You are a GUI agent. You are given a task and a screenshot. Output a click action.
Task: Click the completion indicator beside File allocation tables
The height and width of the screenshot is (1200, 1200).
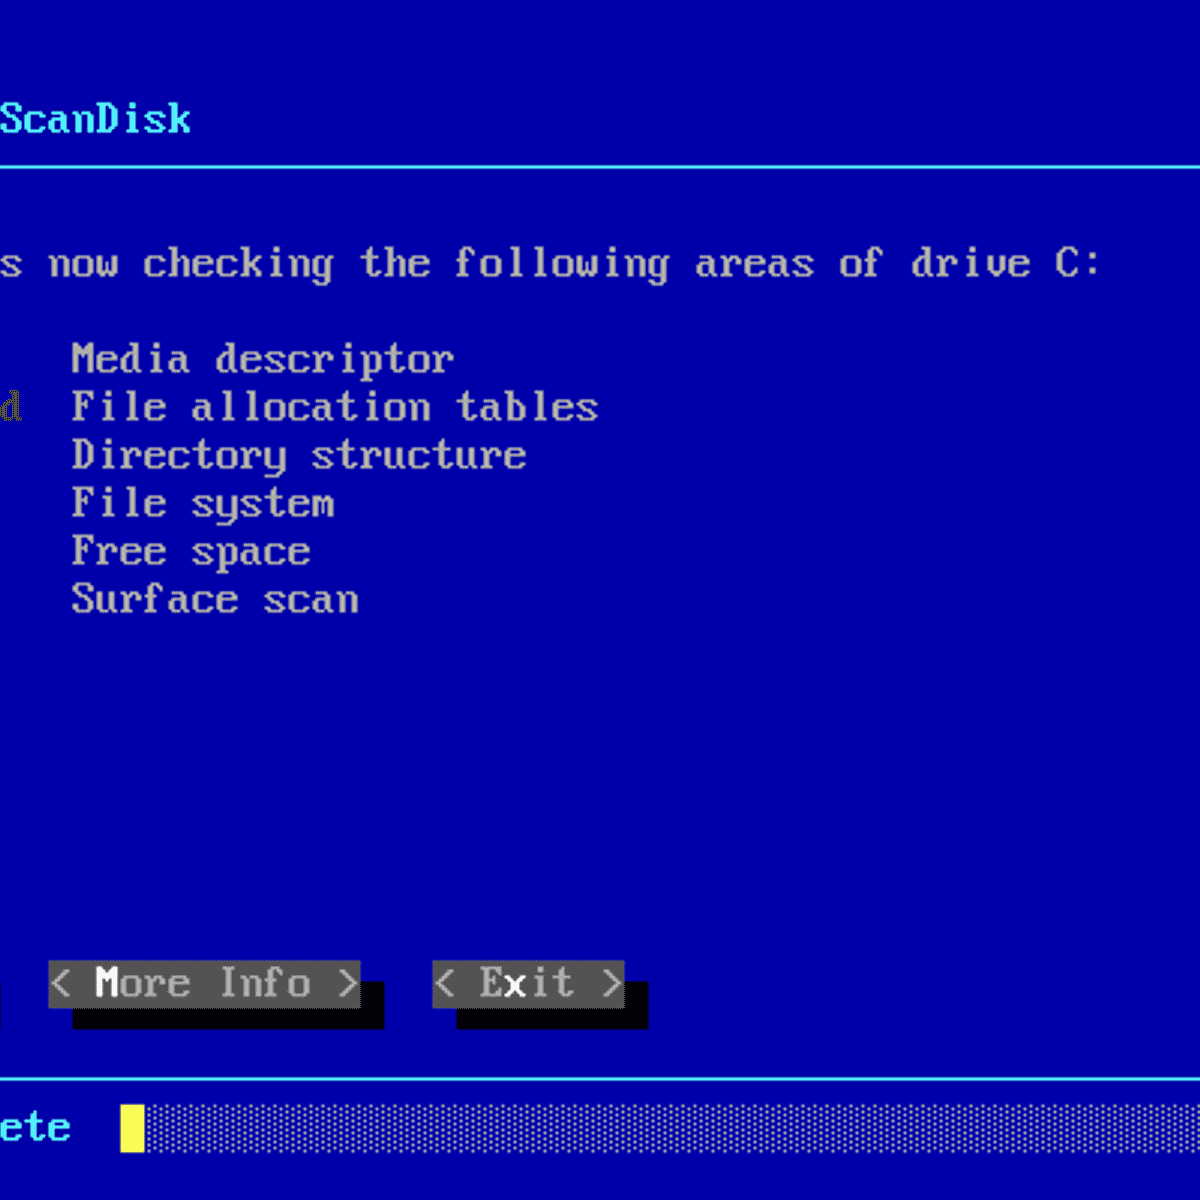click(12, 406)
